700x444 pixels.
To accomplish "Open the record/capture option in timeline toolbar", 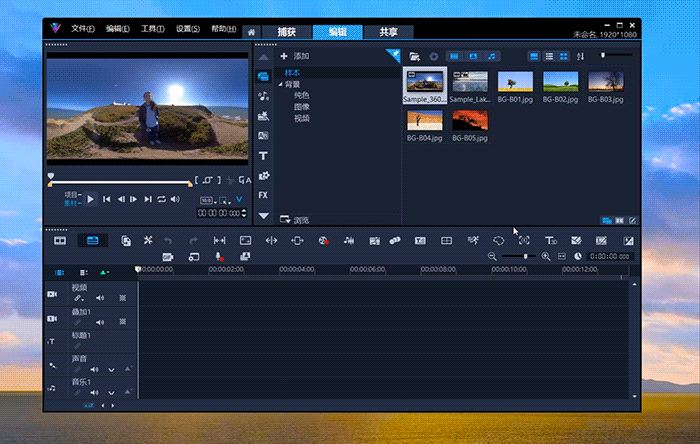I will pyautogui.click(x=323, y=240).
